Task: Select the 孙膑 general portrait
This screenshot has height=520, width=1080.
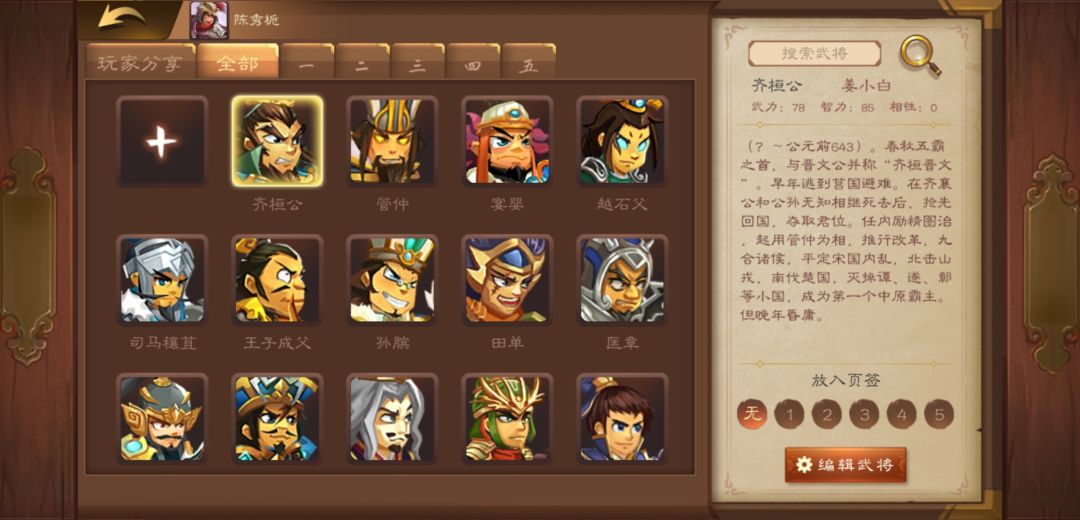Action: [x=392, y=280]
